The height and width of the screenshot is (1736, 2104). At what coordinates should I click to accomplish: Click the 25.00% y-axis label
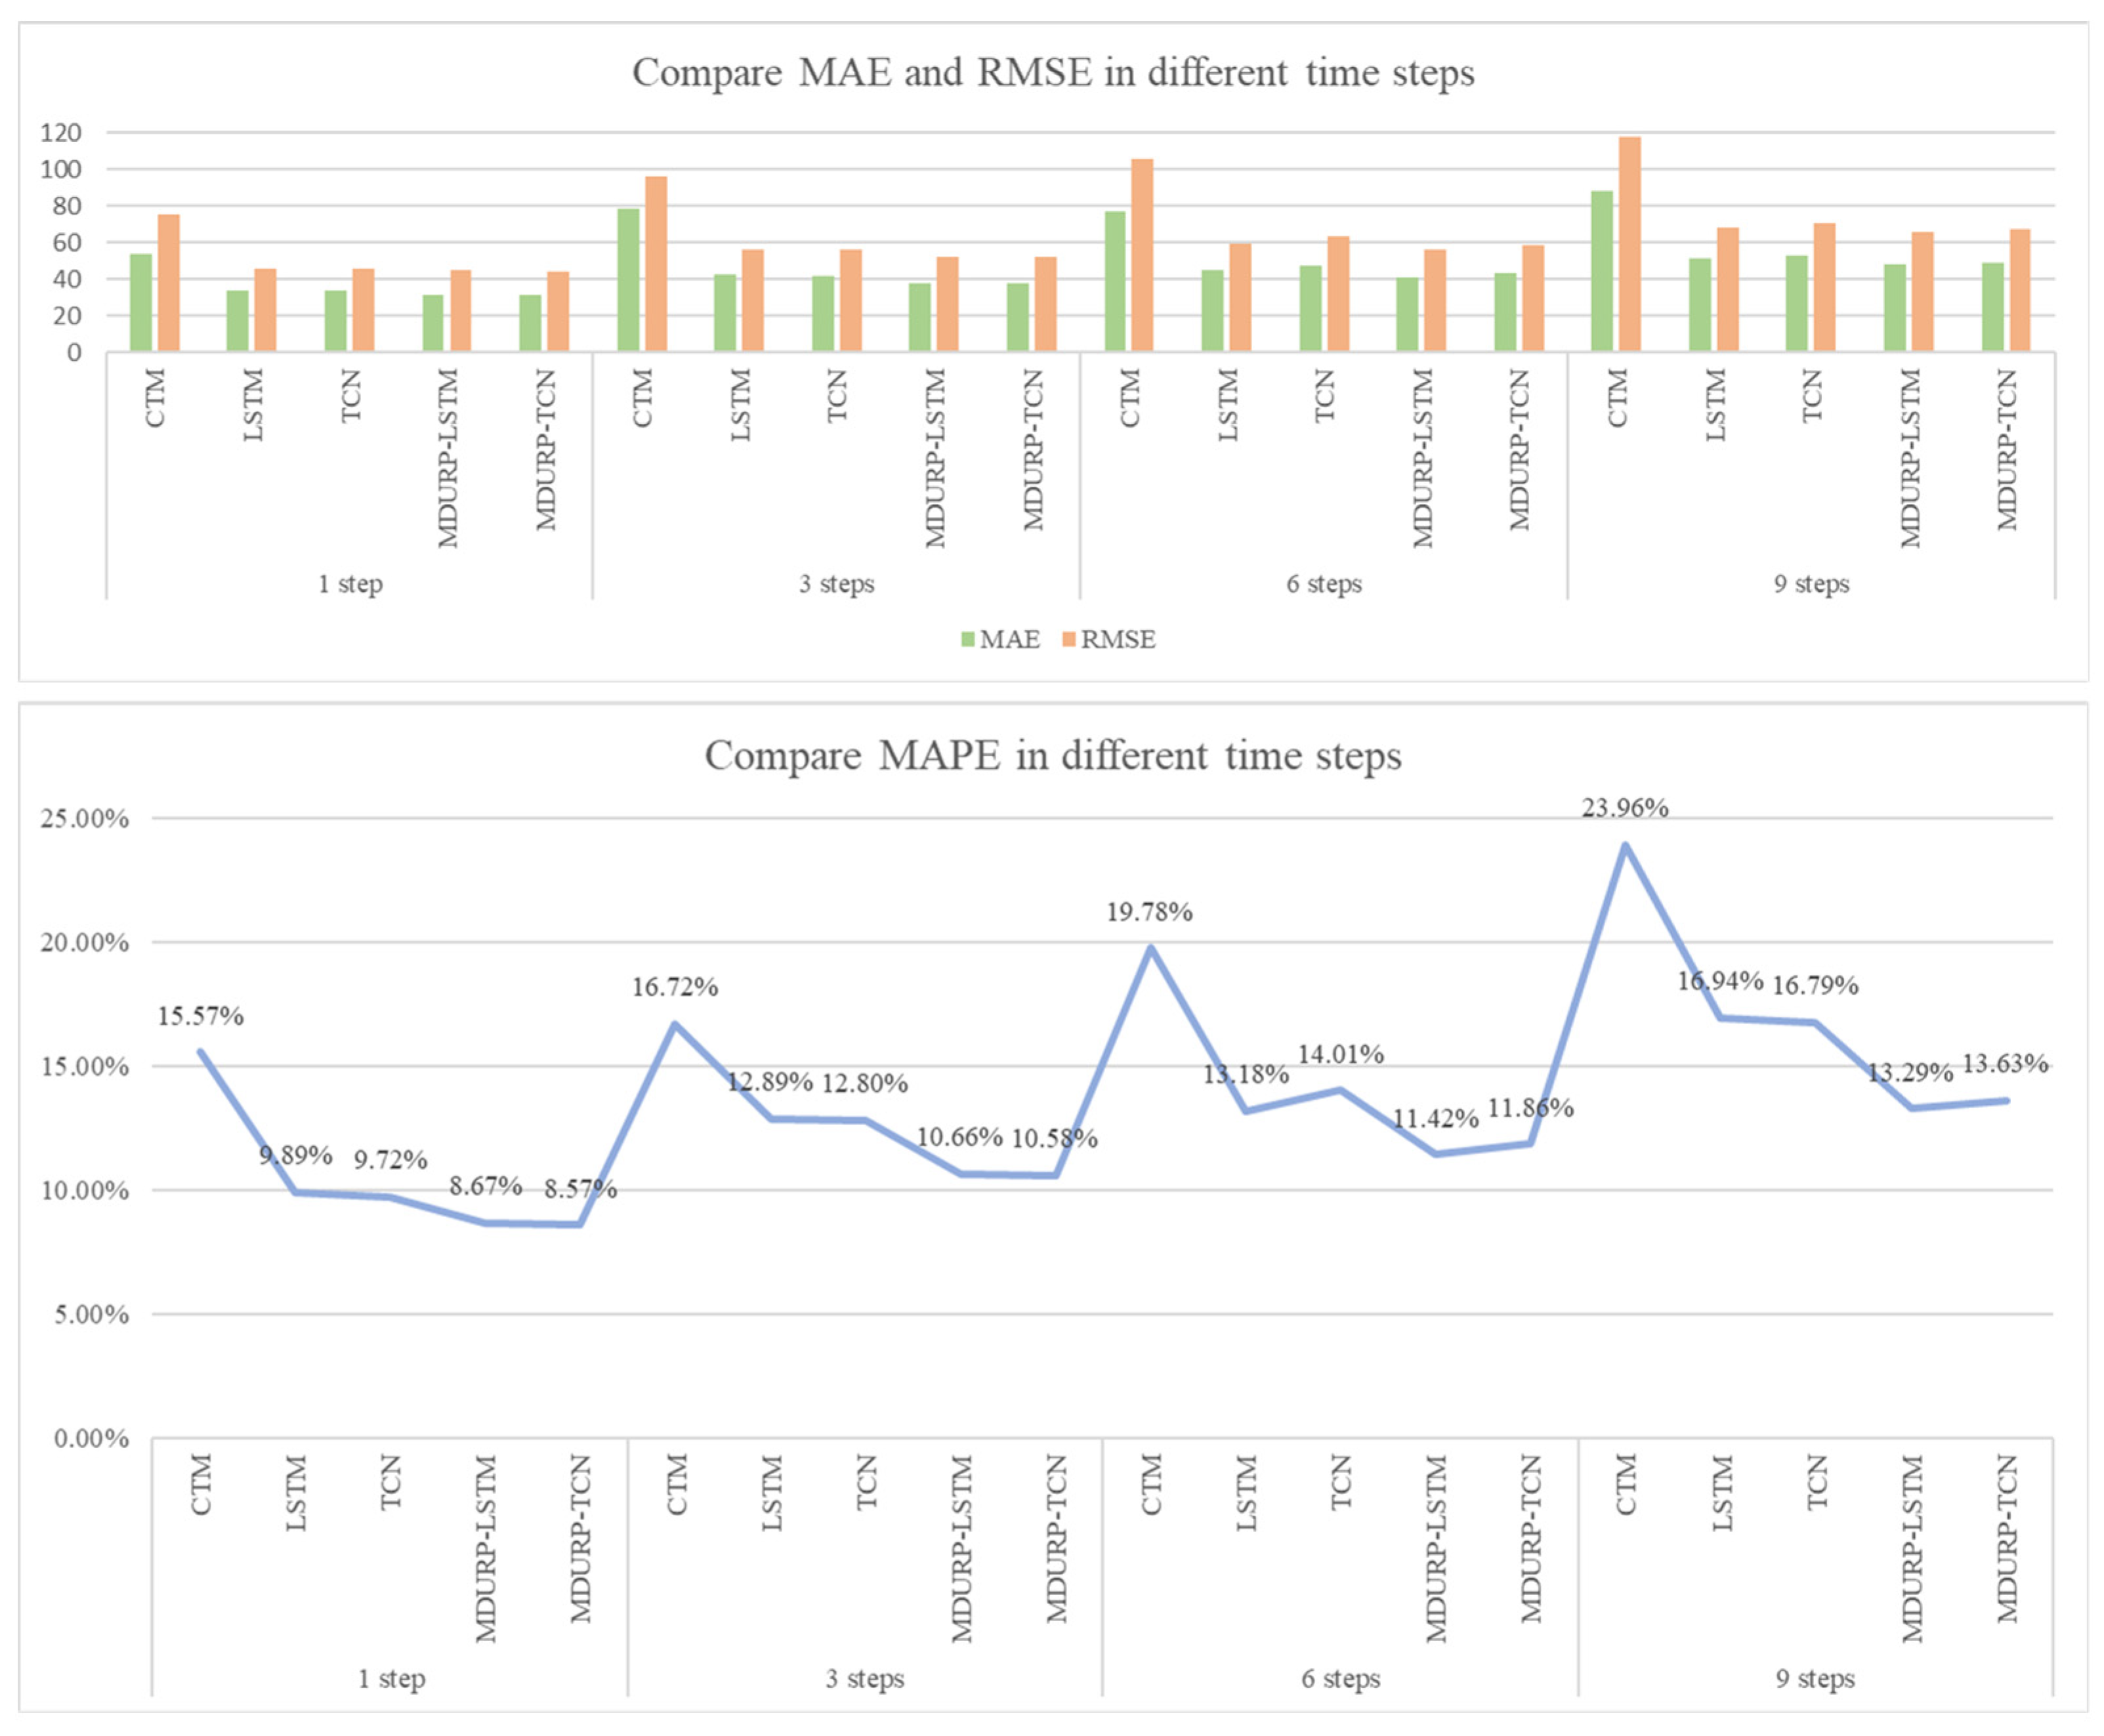(x=84, y=819)
